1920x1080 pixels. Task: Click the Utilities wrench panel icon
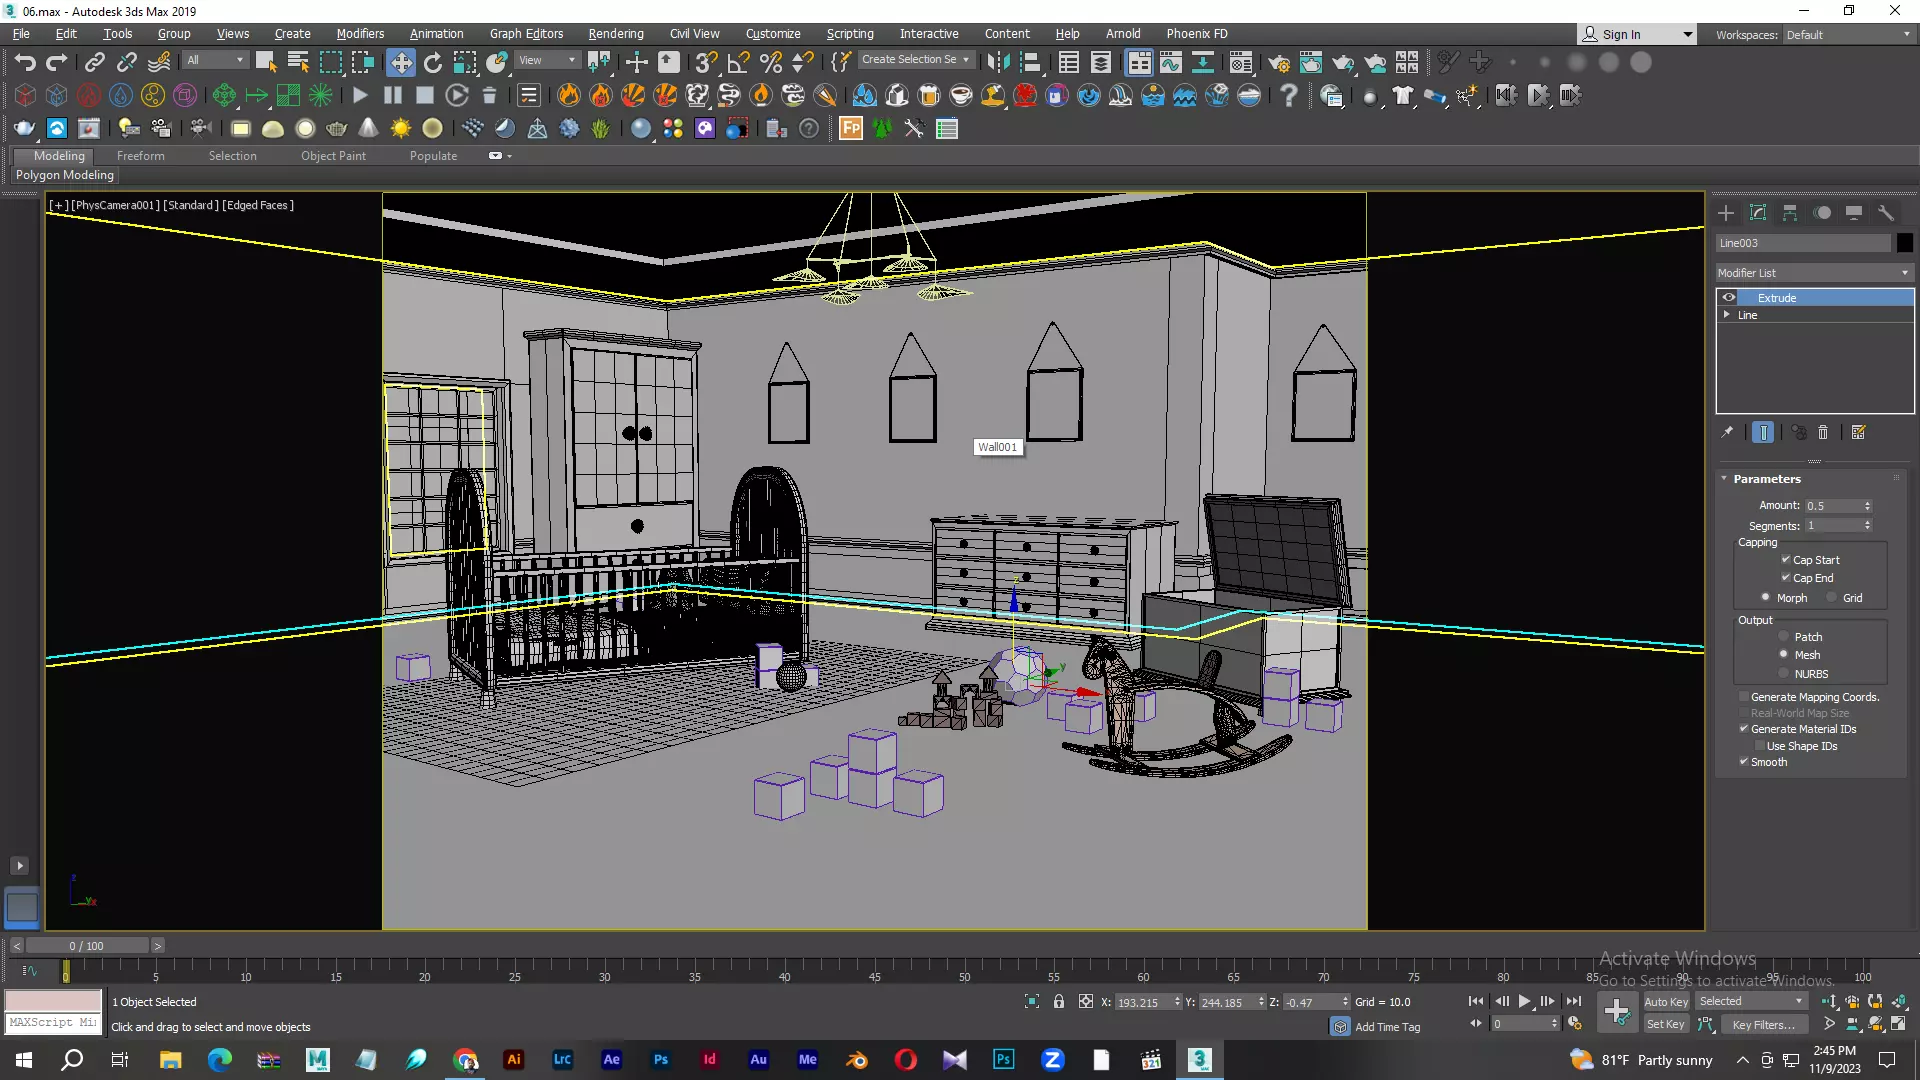point(1886,213)
